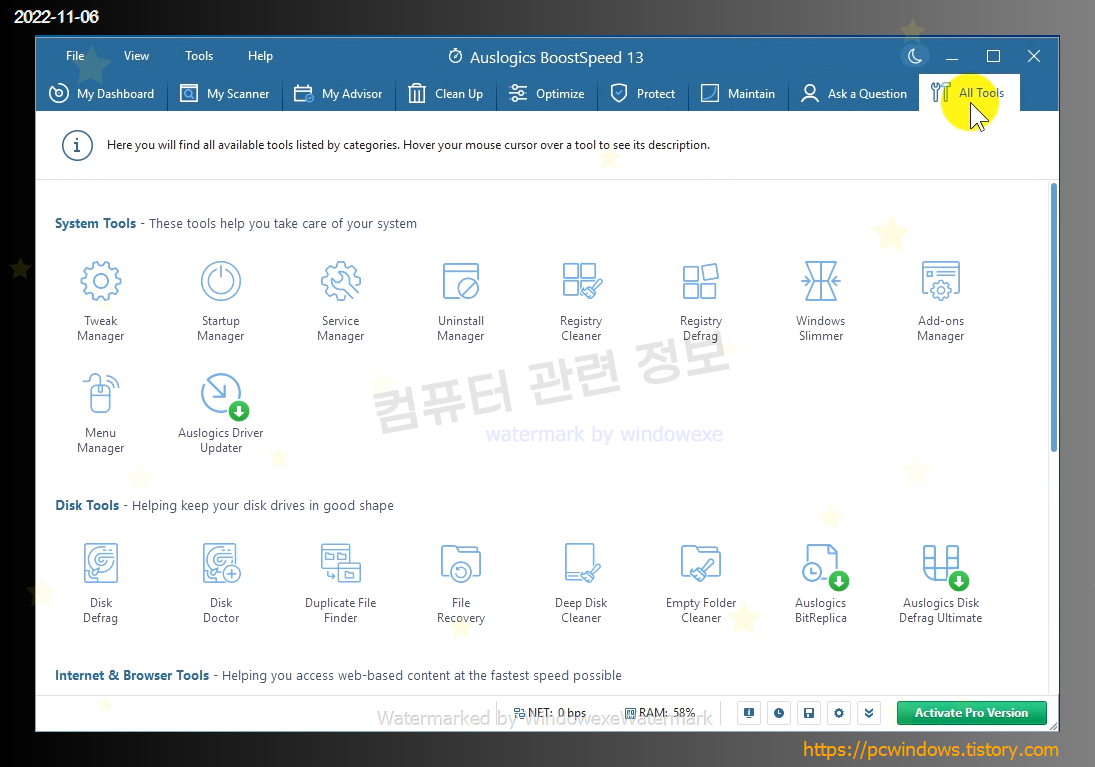1095x767 pixels.
Task: Switch to Optimize tab
Action: (x=547, y=94)
